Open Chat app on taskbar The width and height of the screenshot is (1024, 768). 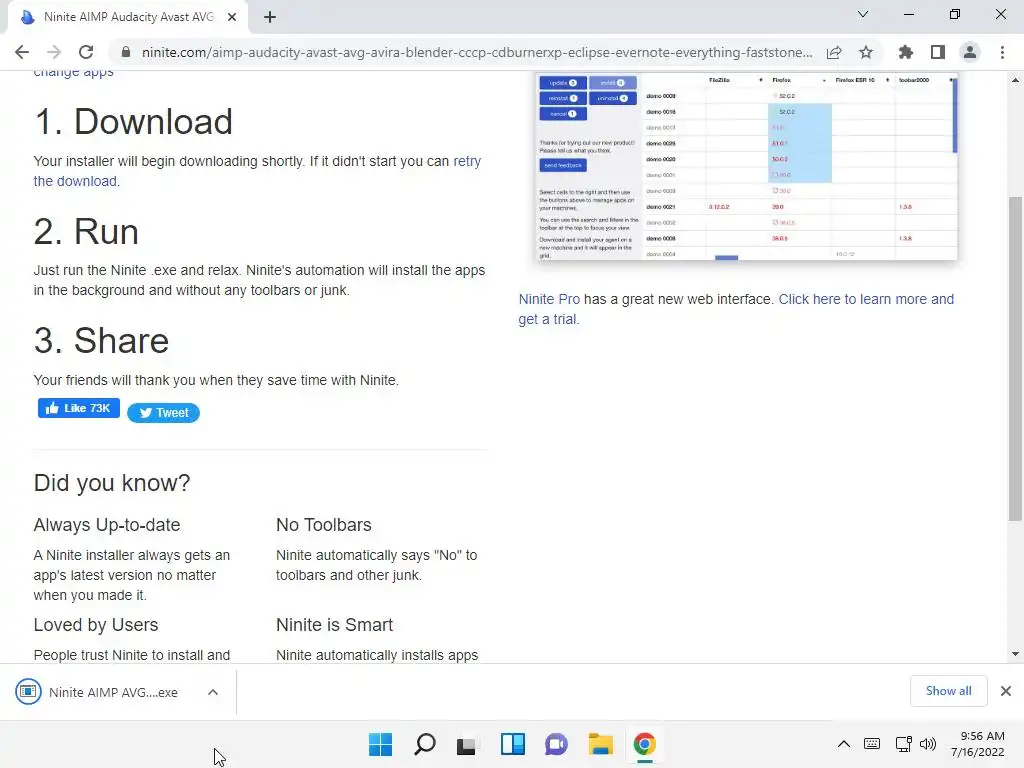pos(556,744)
